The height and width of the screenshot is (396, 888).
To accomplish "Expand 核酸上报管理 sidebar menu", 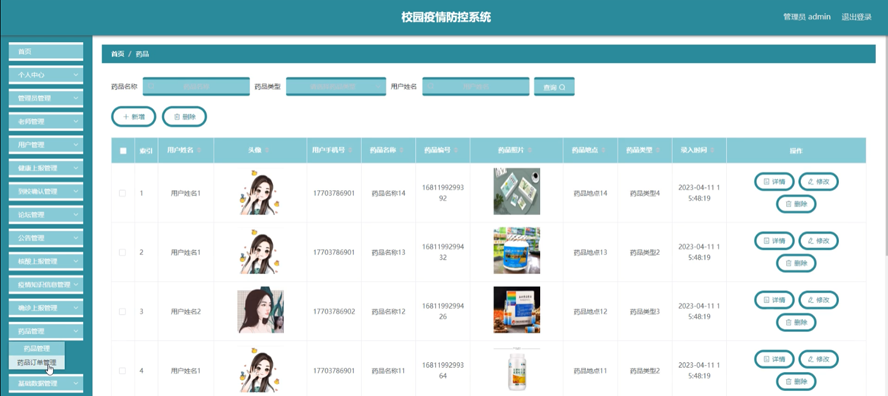I will (46, 261).
